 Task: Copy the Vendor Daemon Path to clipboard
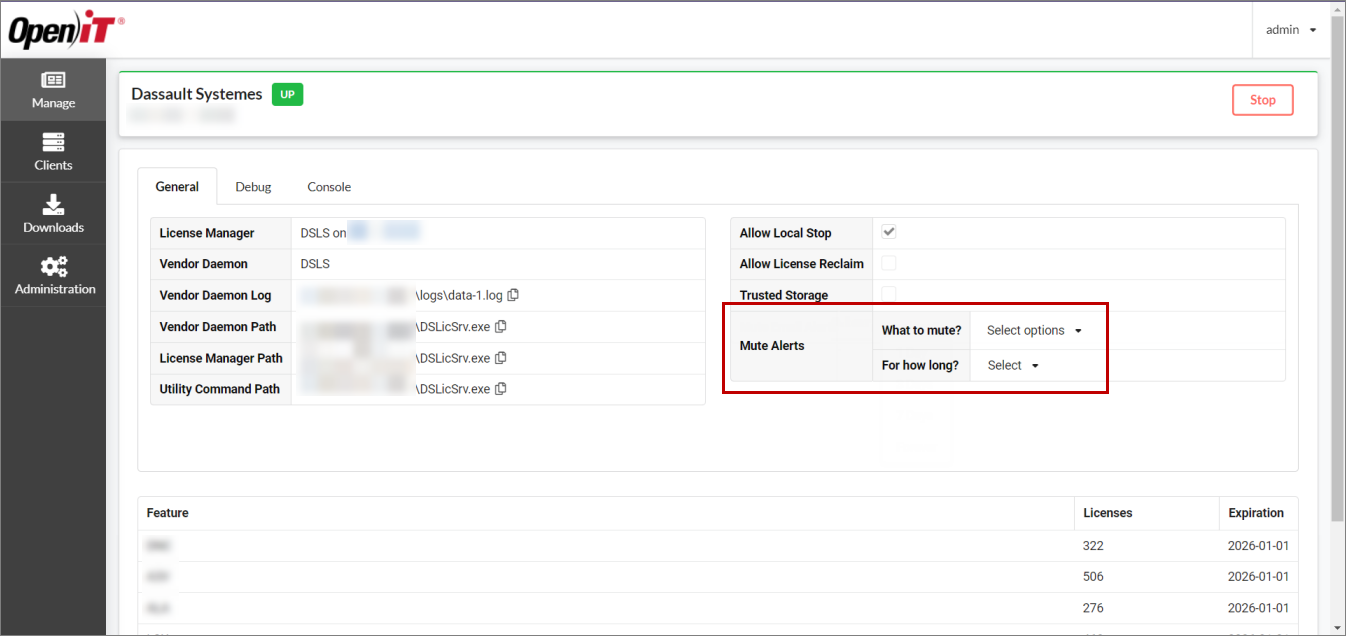coord(500,326)
